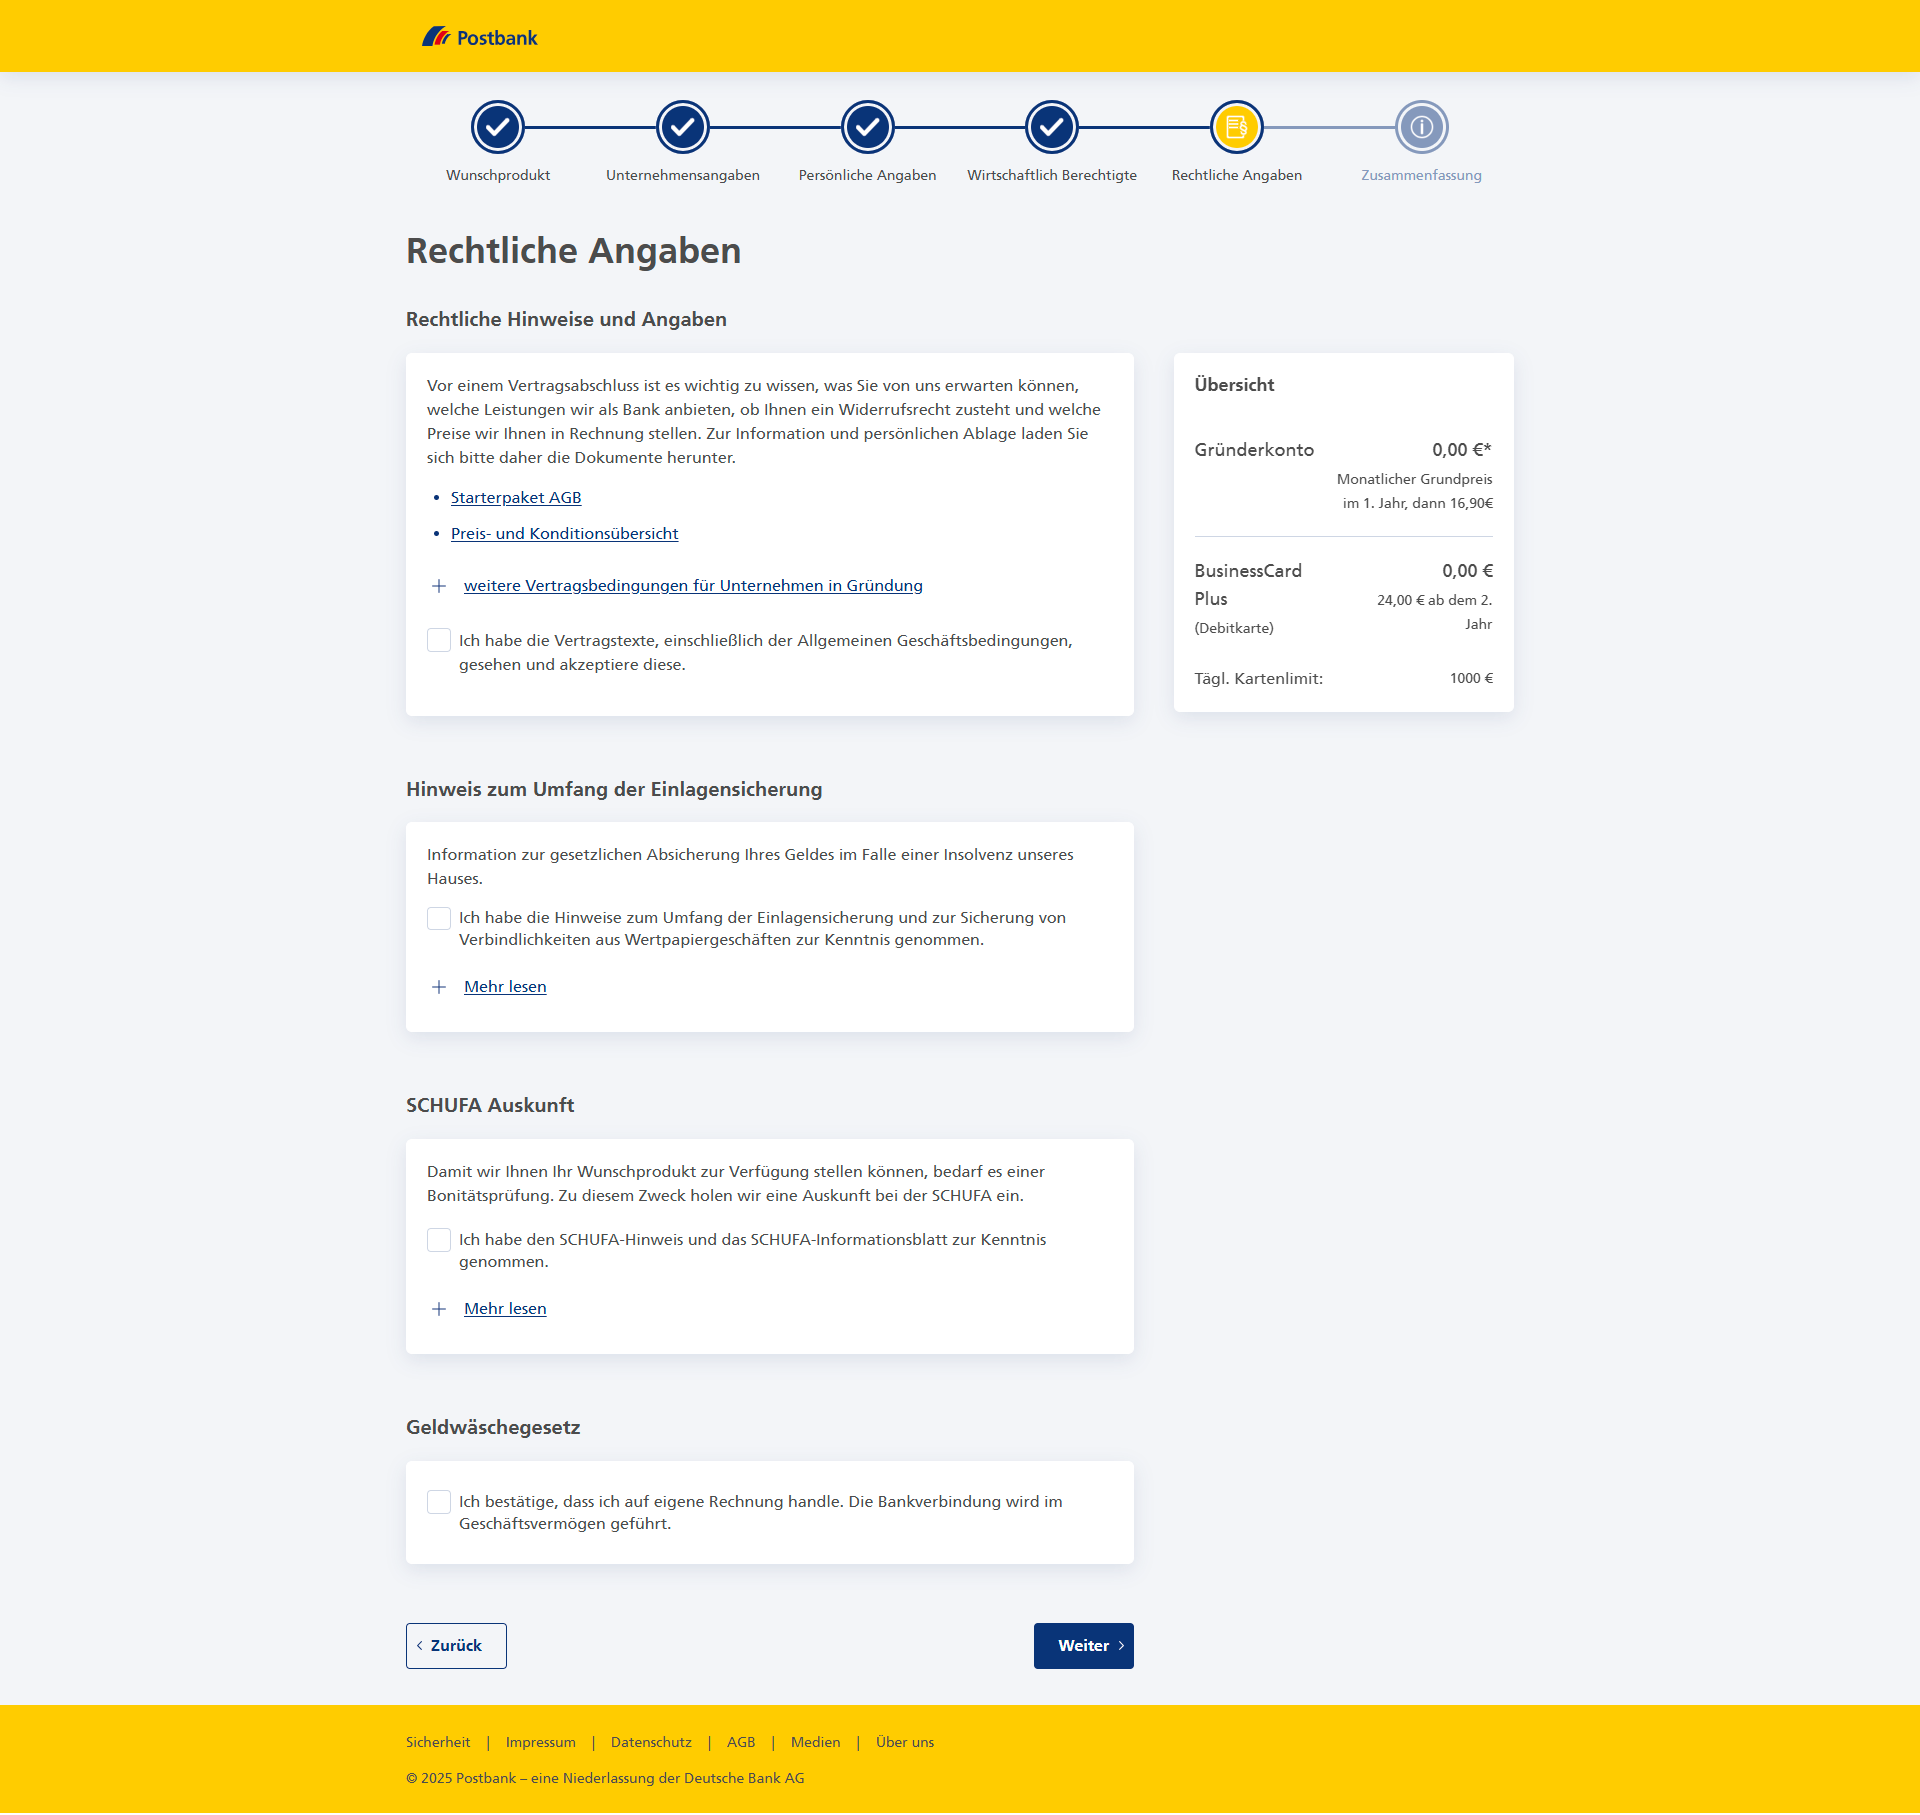The width and height of the screenshot is (1920, 1815).
Task: Expand Mehr lesen plus icon under Einlagensicherung
Action: 438,987
